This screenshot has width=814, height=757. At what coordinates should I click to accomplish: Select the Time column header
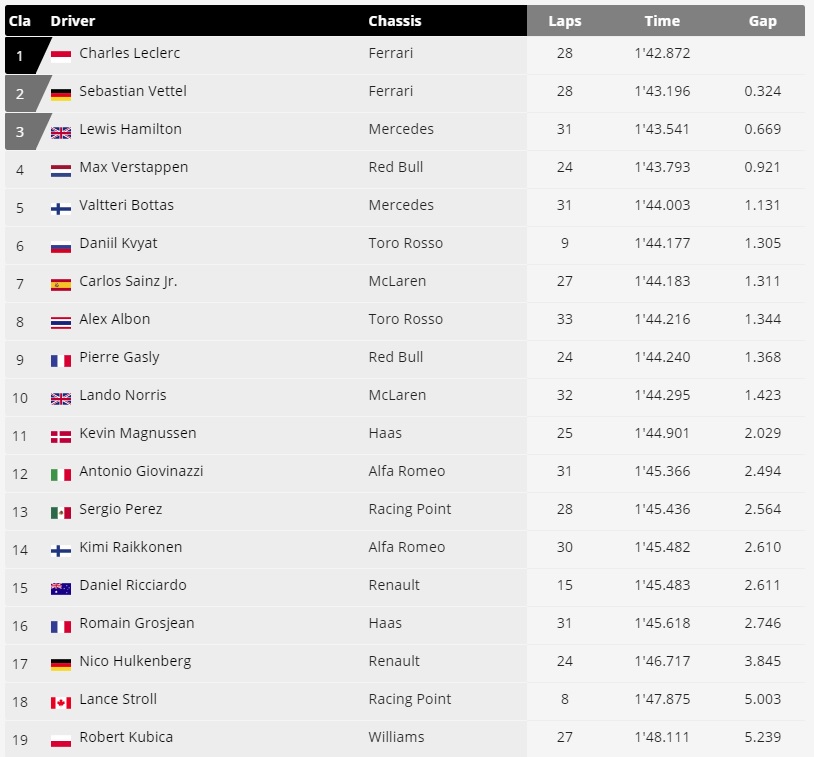tap(662, 21)
